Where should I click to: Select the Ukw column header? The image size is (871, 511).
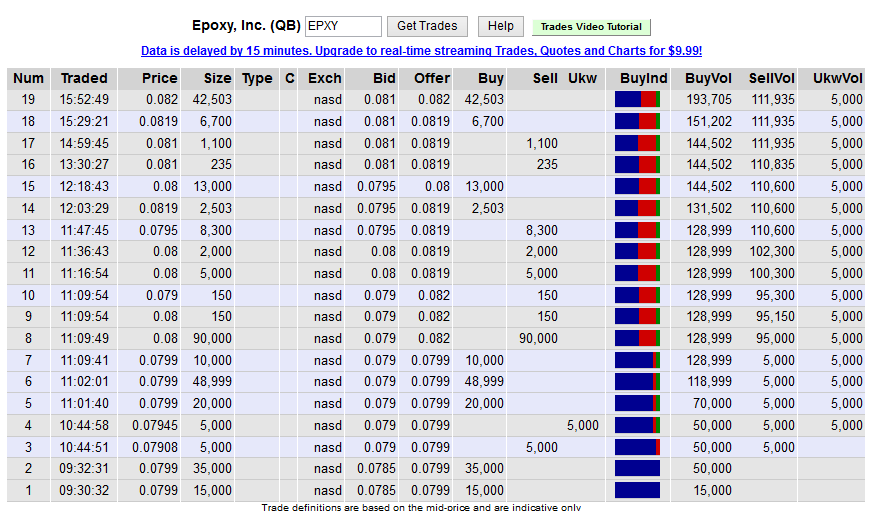(x=582, y=78)
